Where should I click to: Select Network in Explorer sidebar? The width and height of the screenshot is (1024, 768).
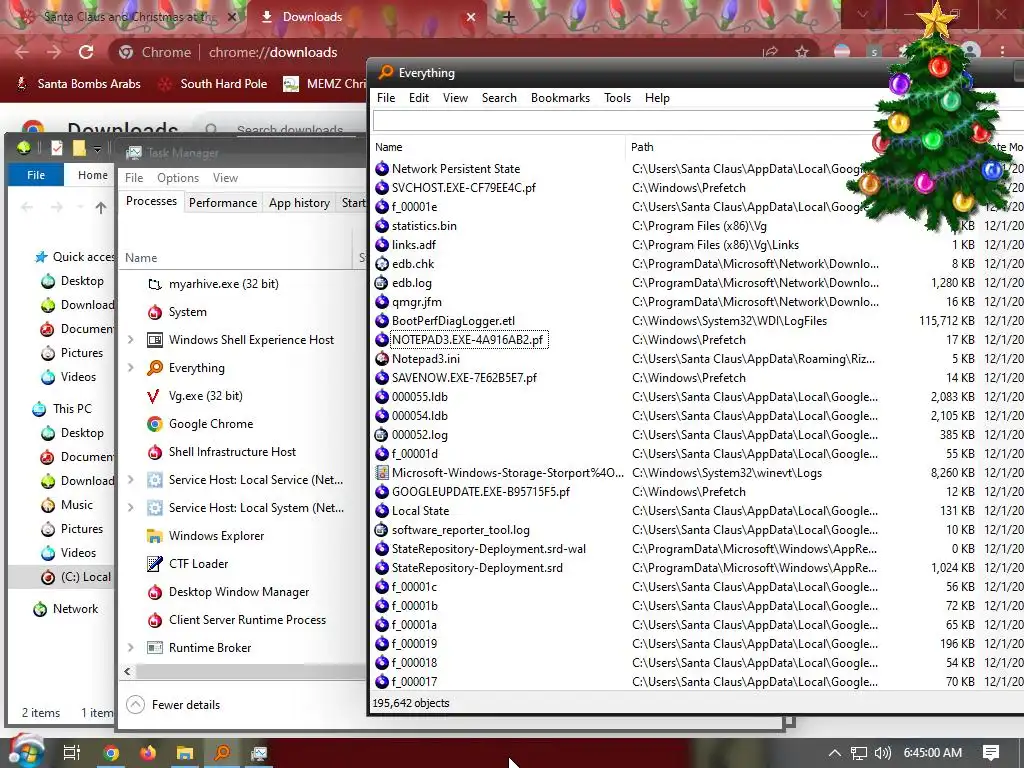65,609
